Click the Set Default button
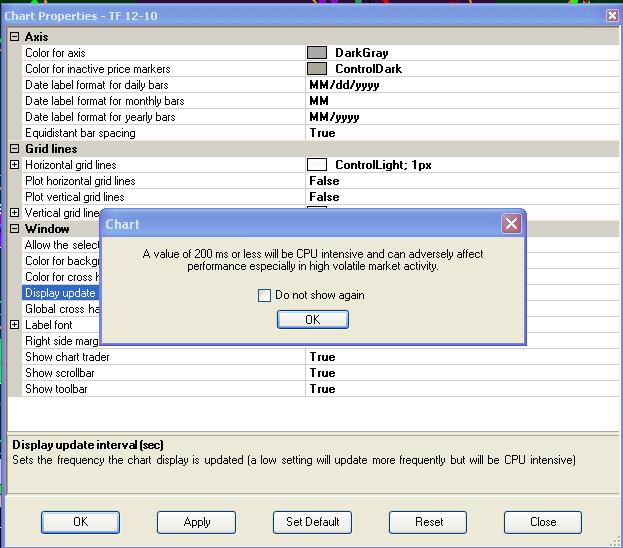Viewport: 623px width, 548px height. pyautogui.click(x=312, y=522)
